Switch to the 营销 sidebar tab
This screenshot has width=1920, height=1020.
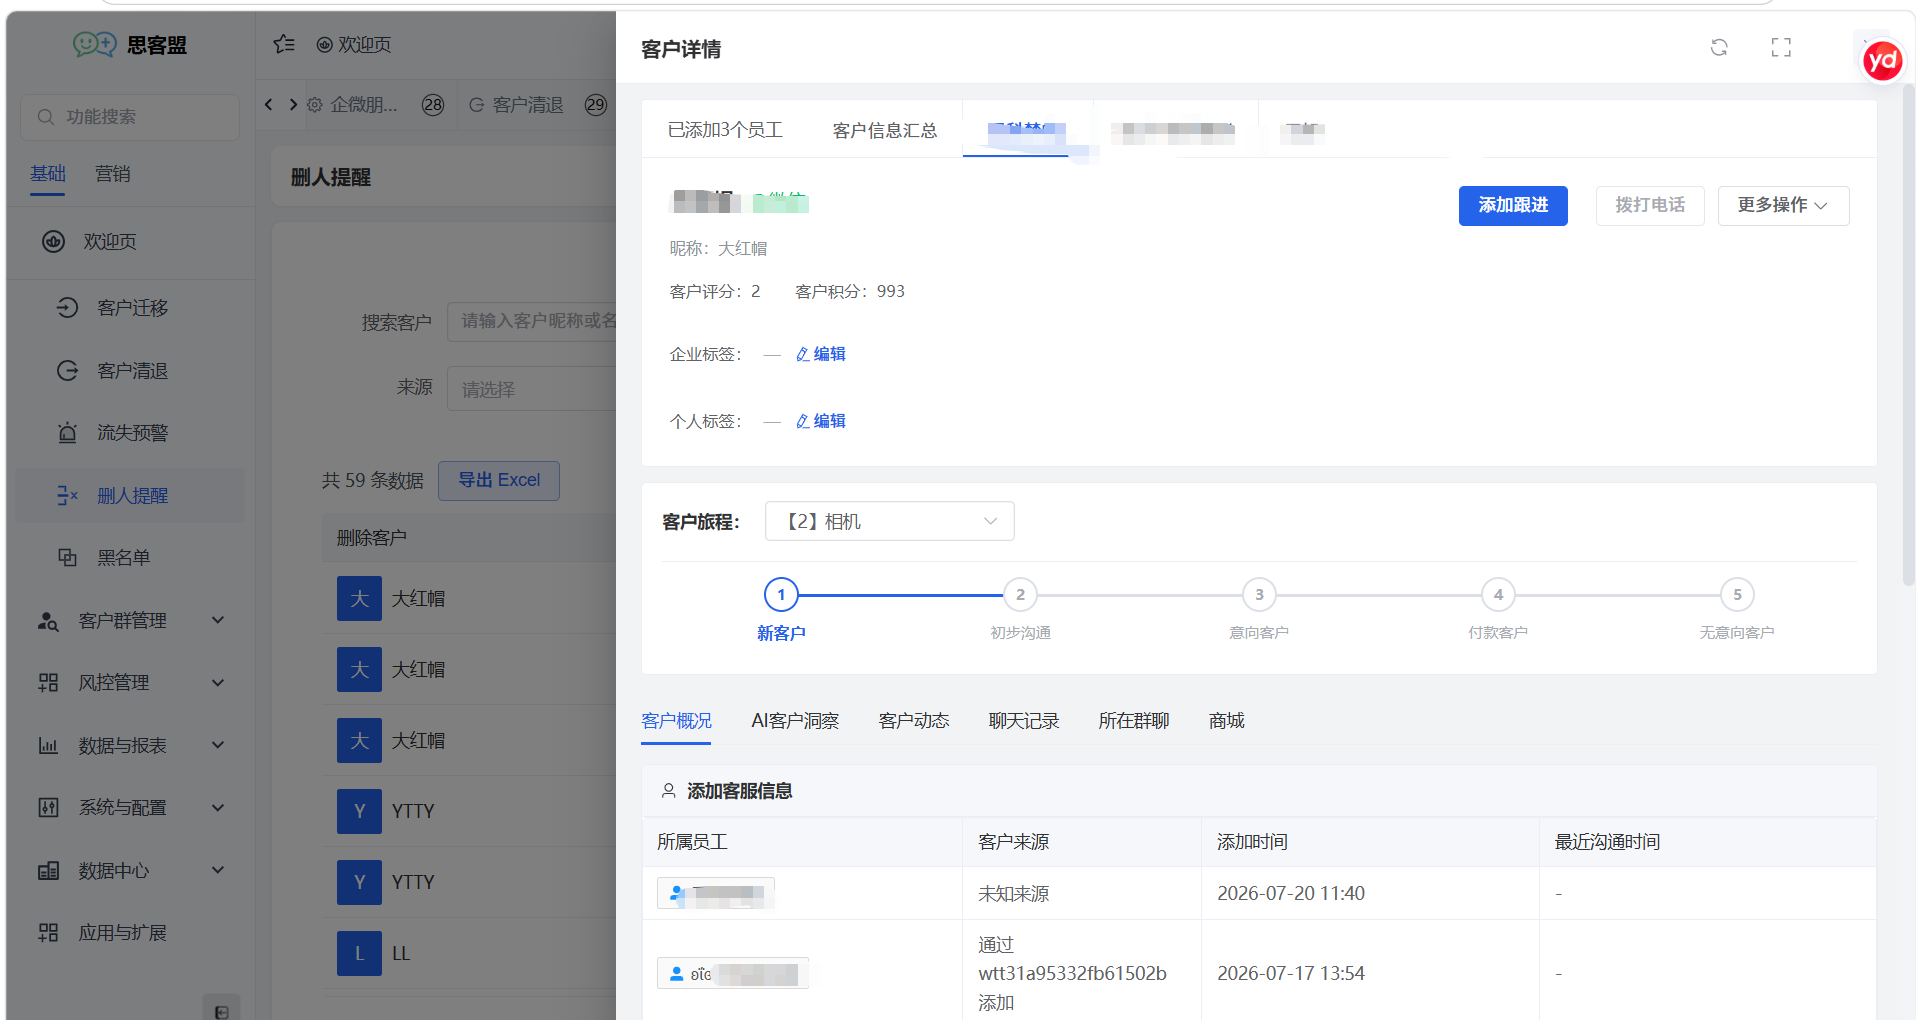pos(113,174)
